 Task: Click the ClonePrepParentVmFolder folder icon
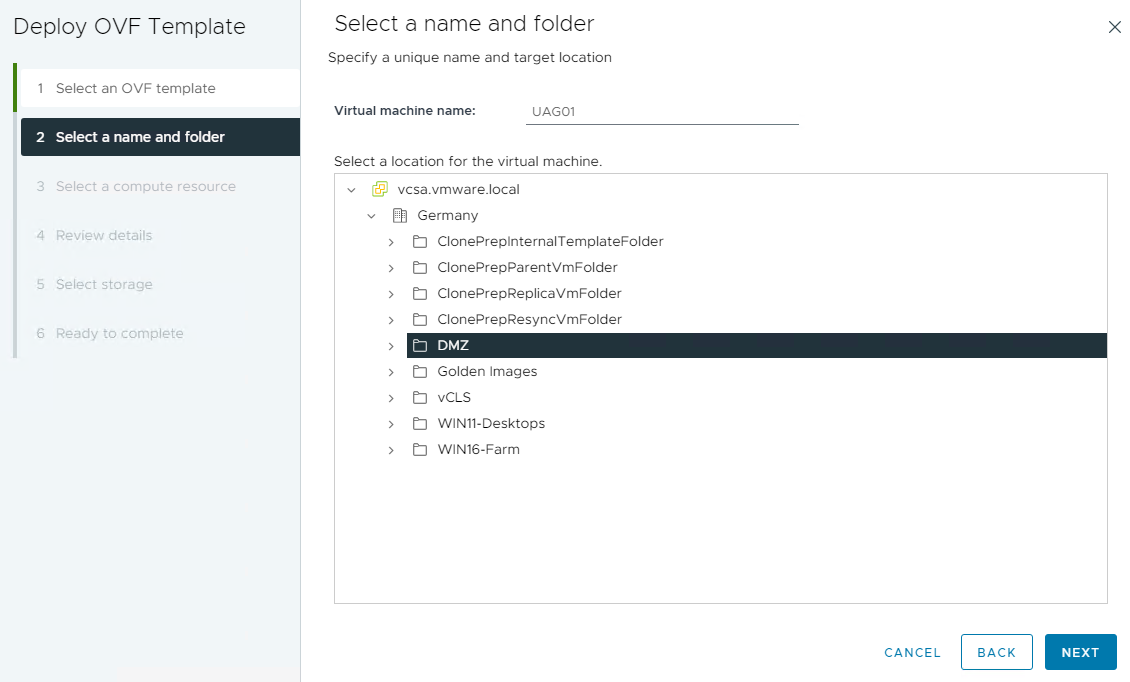(x=419, y=266)
